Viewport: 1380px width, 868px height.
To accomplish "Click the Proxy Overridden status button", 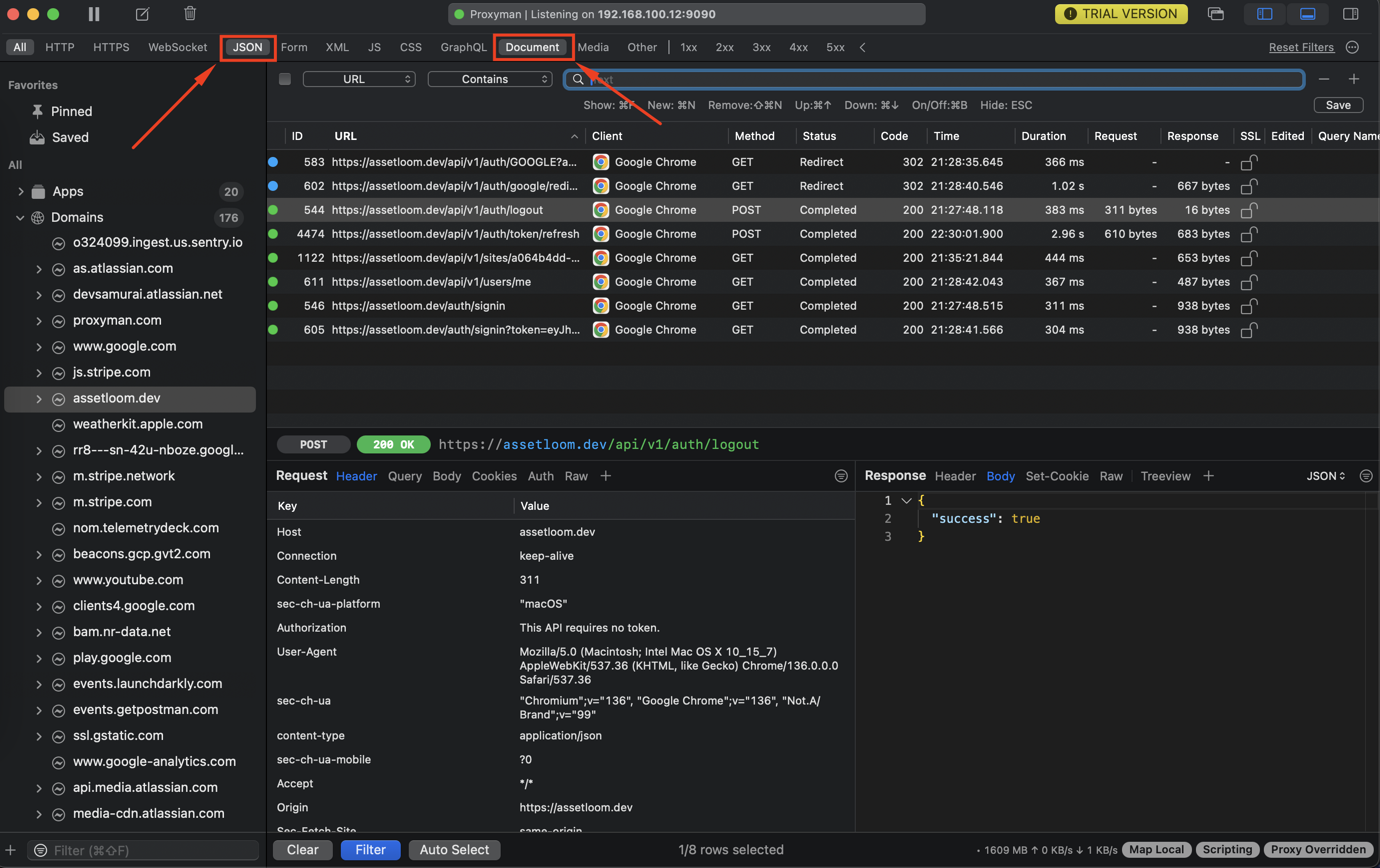I will tap(1318, 850).
